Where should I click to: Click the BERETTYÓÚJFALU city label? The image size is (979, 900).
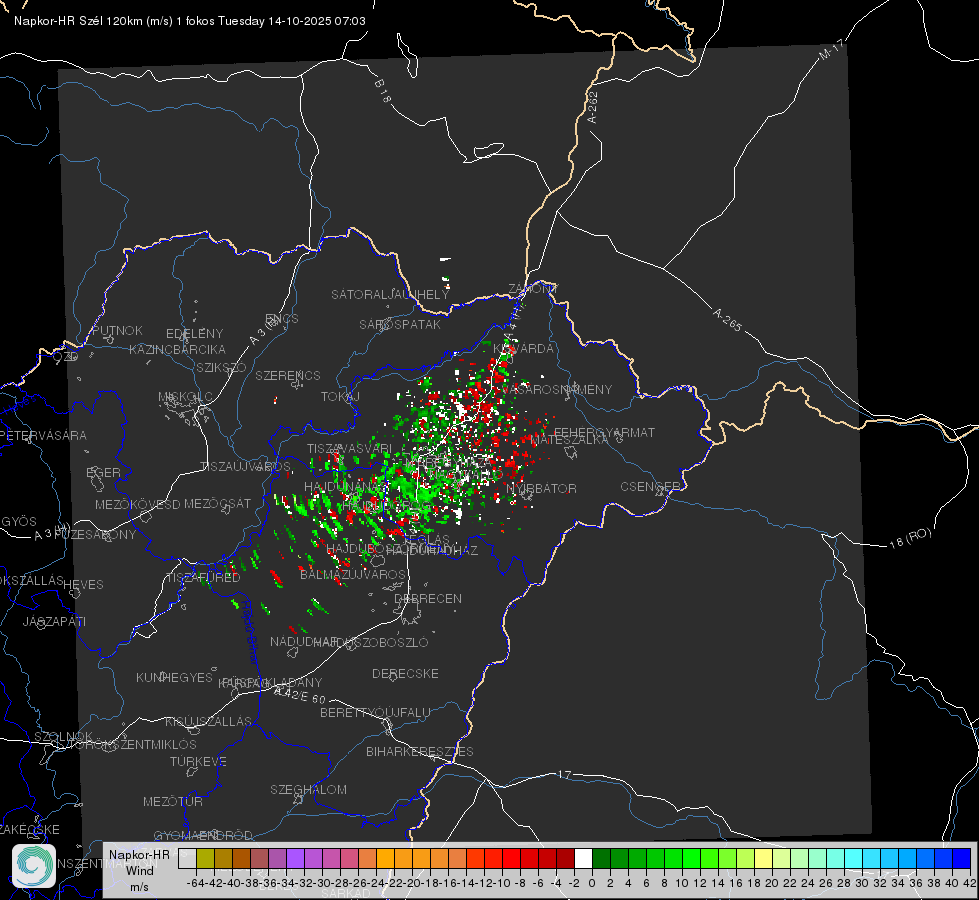[x=375, y=712]
